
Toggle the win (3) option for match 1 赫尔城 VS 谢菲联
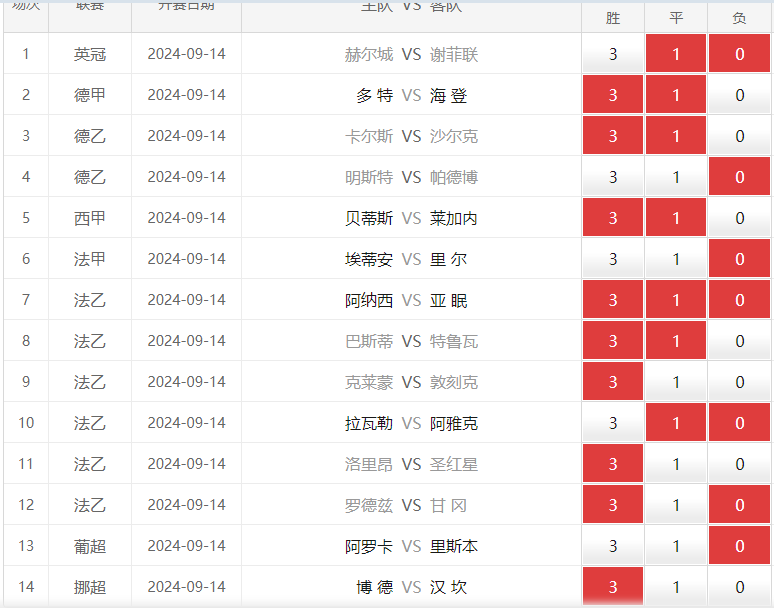click(x=613, y=53)
